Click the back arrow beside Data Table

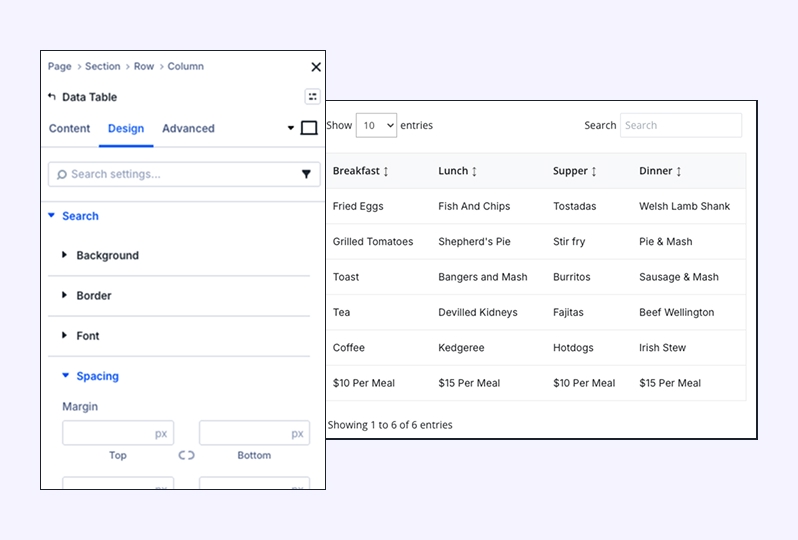tap(52, 97)
